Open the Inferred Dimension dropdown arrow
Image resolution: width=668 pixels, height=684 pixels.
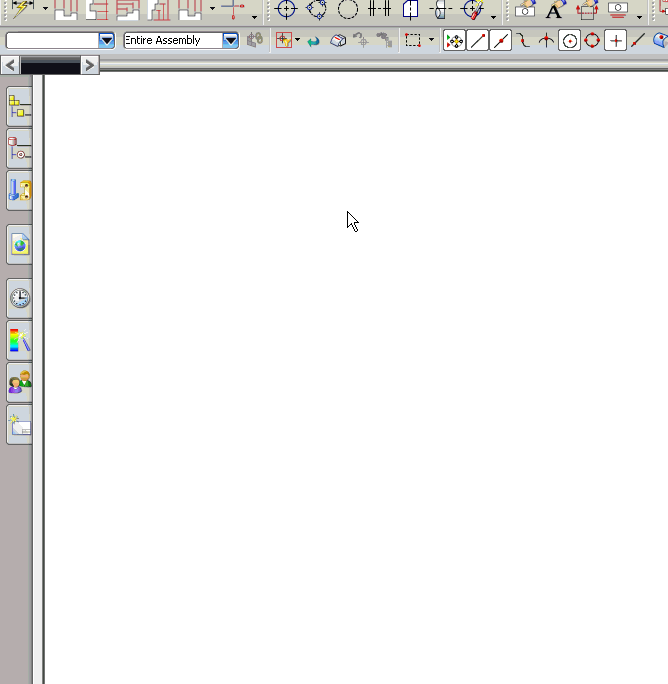(45, 8)
